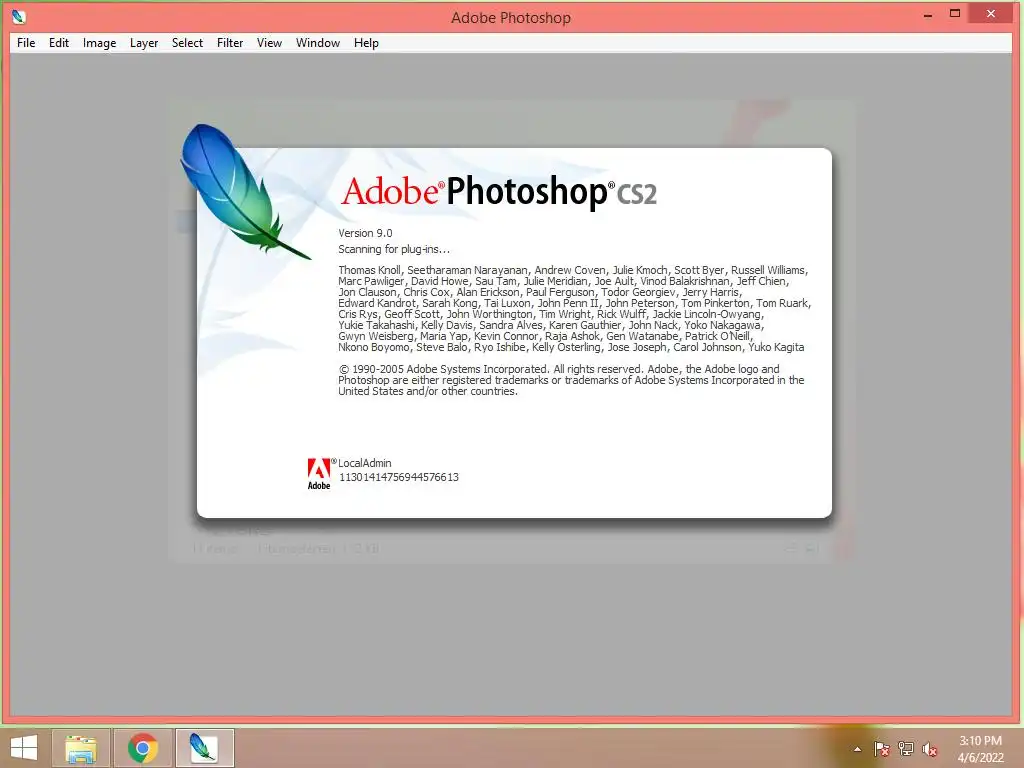Open the Windows Start button
This screenshot has width=1024, height=768.
click(24, 748)
